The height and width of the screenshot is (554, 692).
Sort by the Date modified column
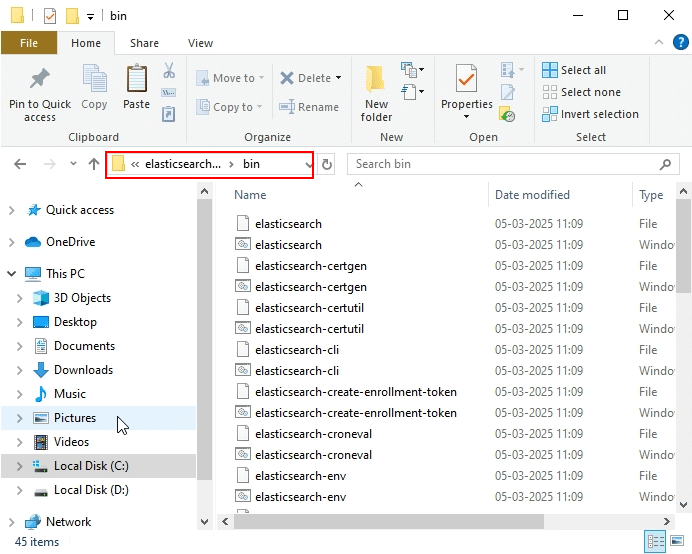click(532, 195)
